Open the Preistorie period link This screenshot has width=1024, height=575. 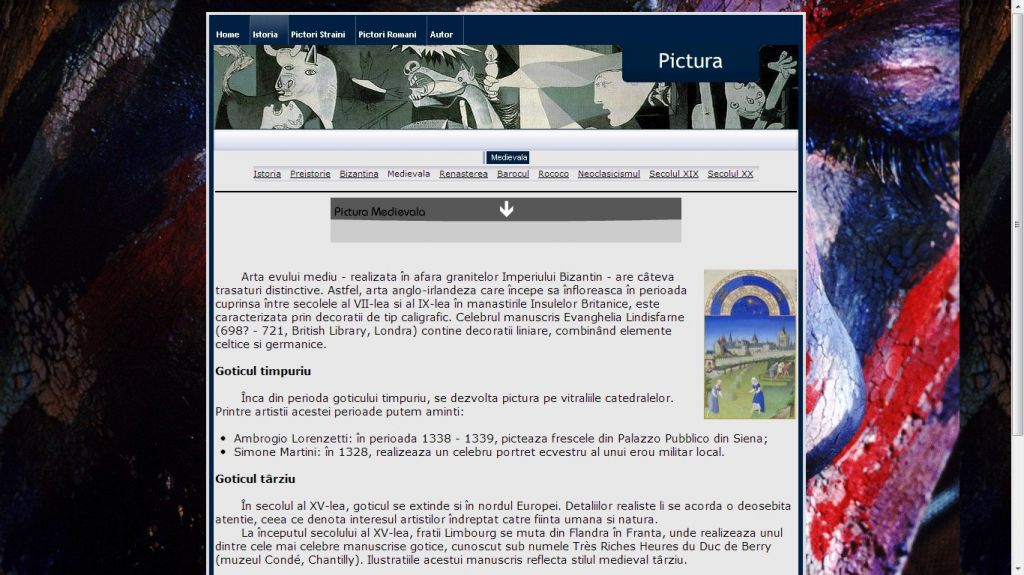tap(310, 174)
